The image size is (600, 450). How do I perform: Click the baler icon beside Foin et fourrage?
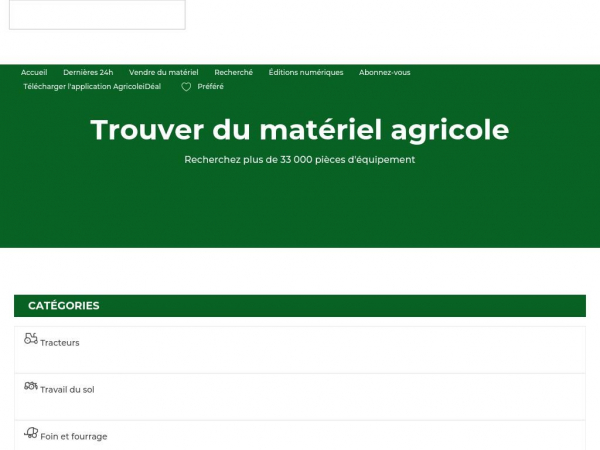[31, 433]
